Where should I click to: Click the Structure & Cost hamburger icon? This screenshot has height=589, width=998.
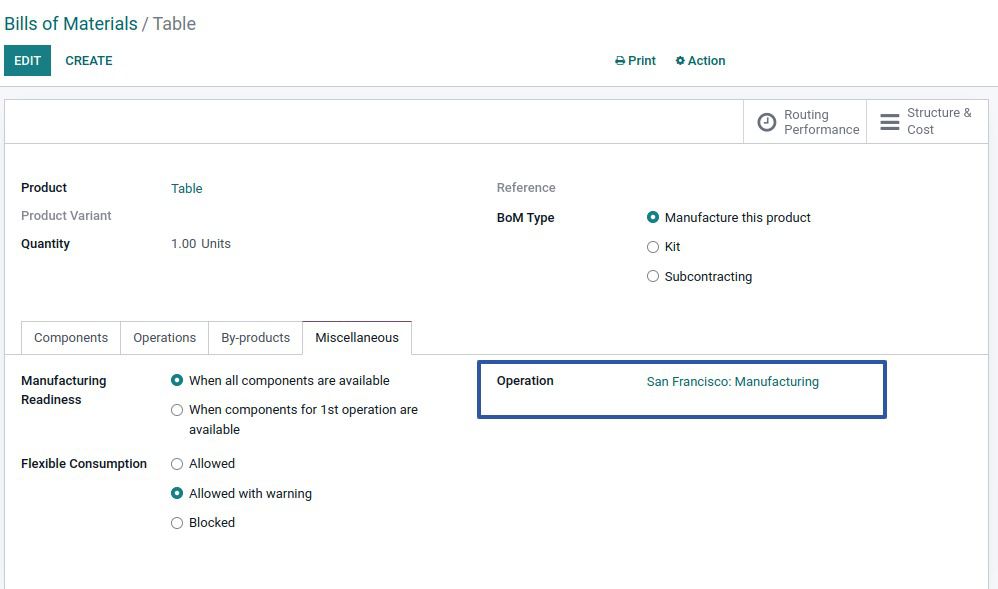pyautogui.click(x=889, y=122)
